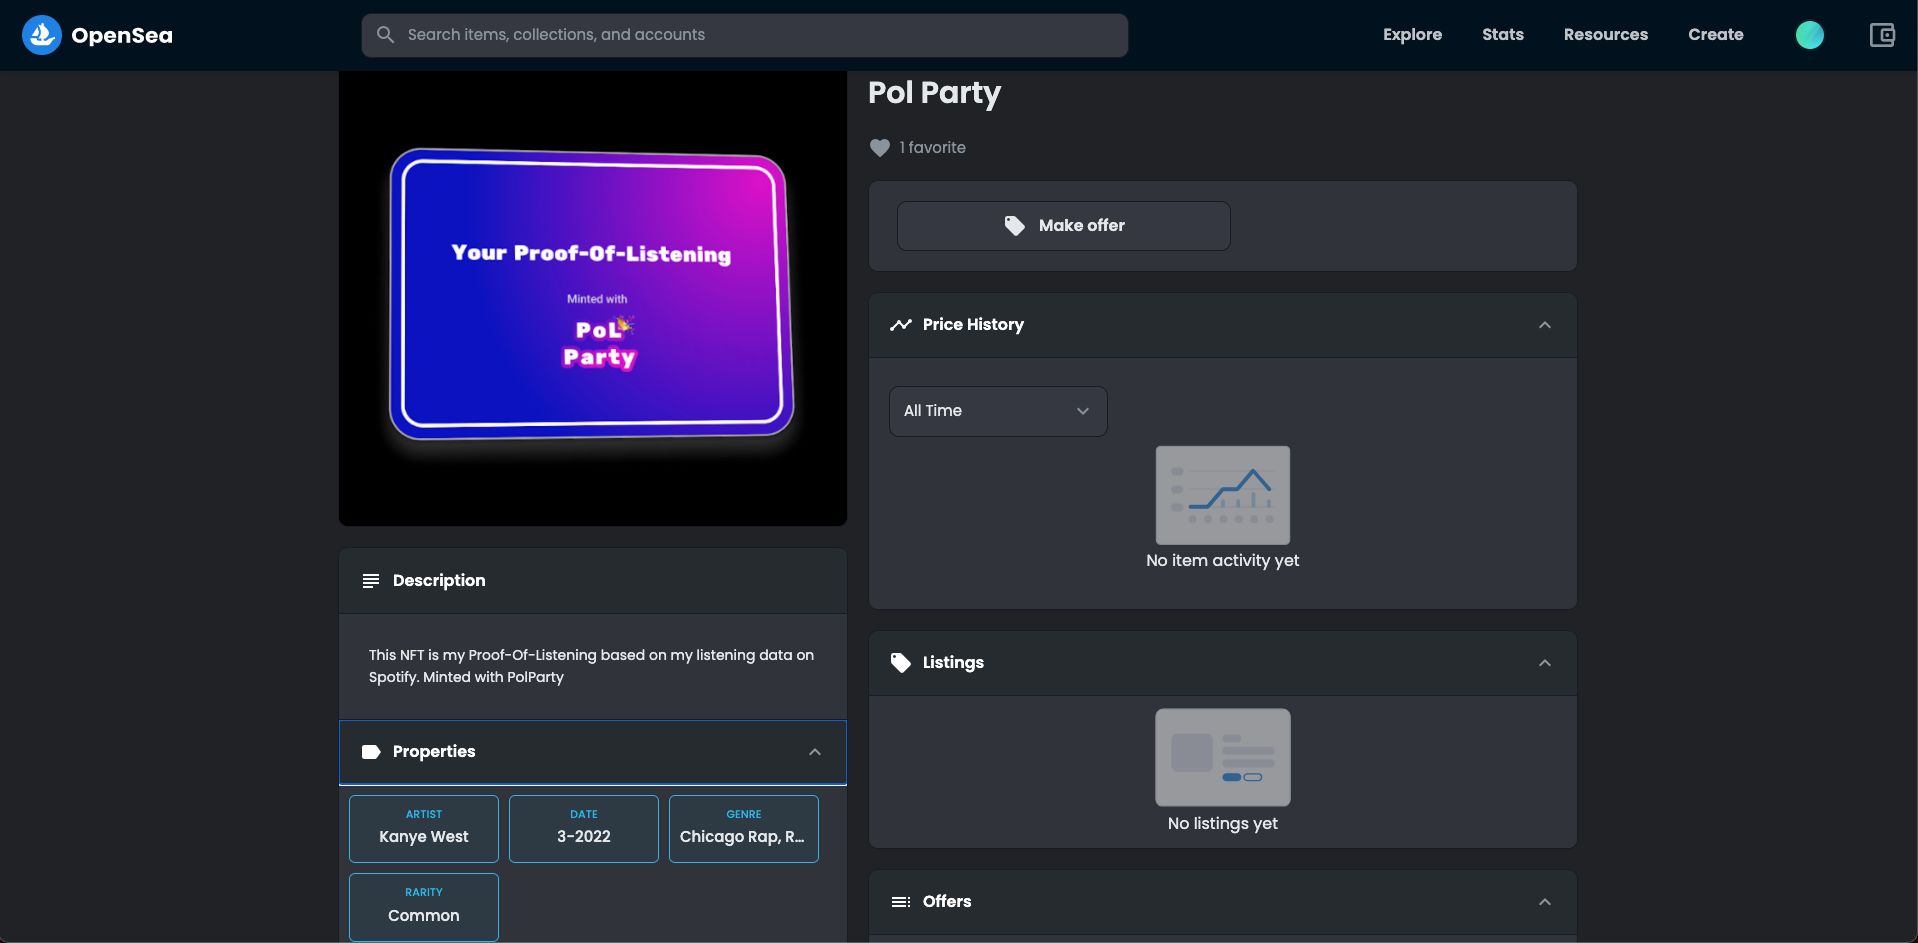This screenshot has width=1918, height=943.
Task: Open the All Time range dropdown
Action: coord(997,411)
